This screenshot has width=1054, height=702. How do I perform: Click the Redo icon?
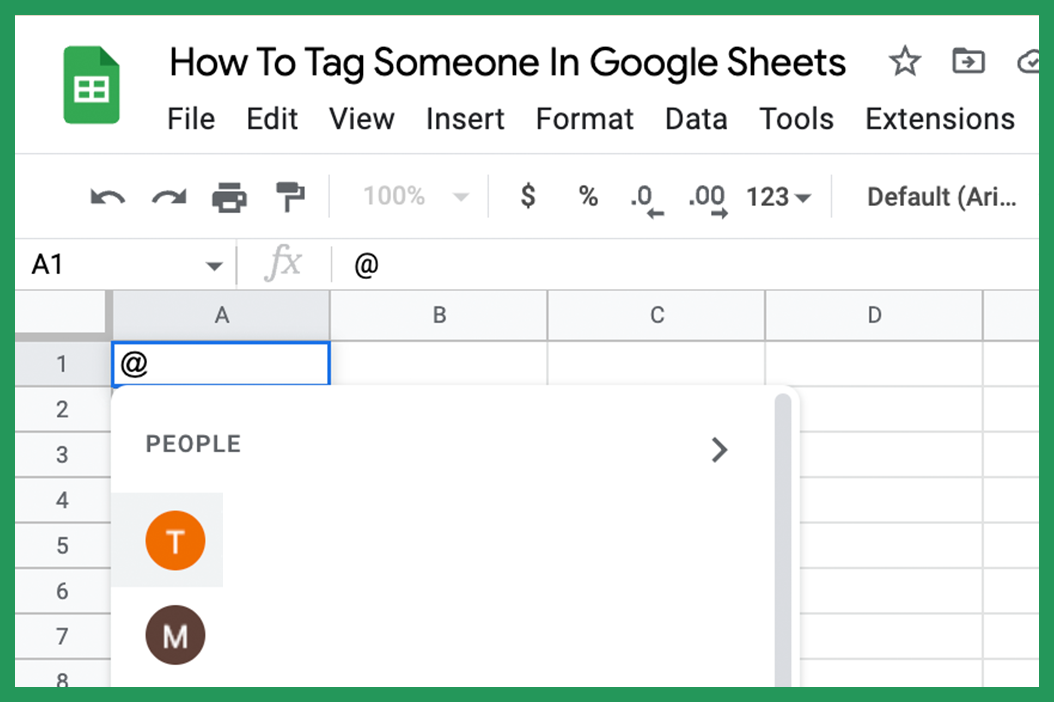click(x=168, y=196)
